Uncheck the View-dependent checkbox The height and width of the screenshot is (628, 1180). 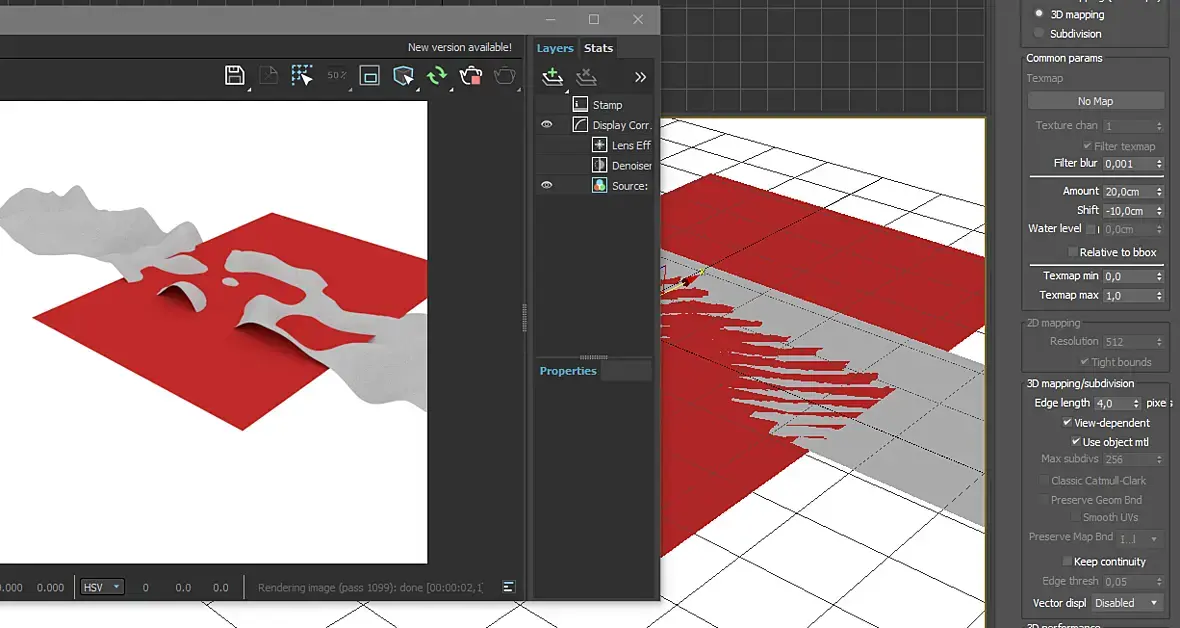(x=1068, y=423)
